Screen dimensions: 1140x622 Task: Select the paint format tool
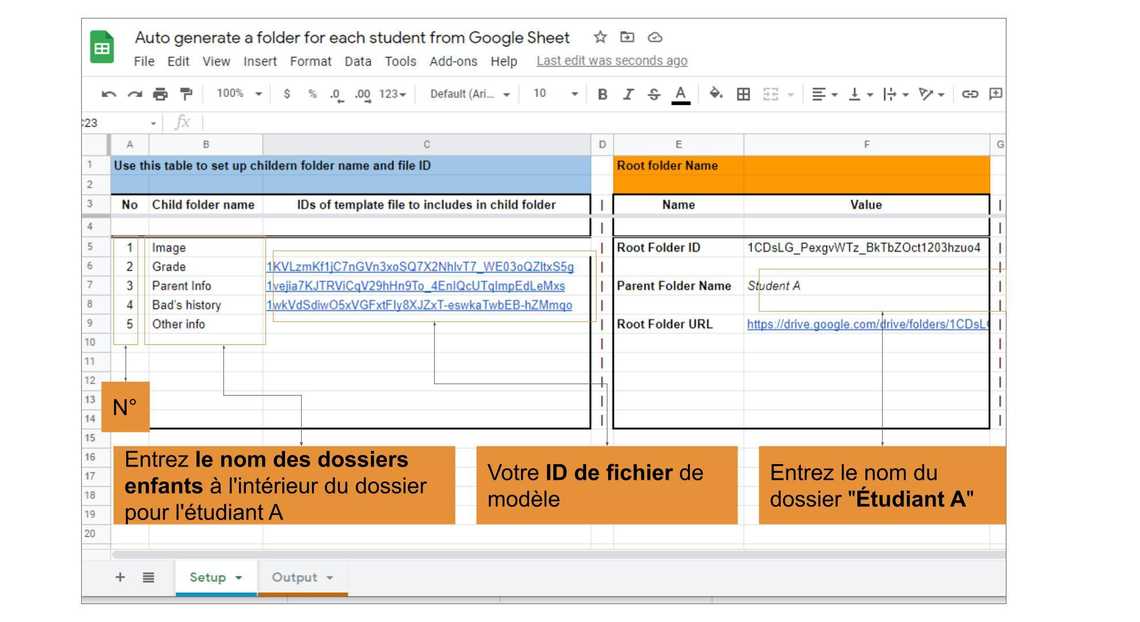pyautogui.click(x=186, y=94)
